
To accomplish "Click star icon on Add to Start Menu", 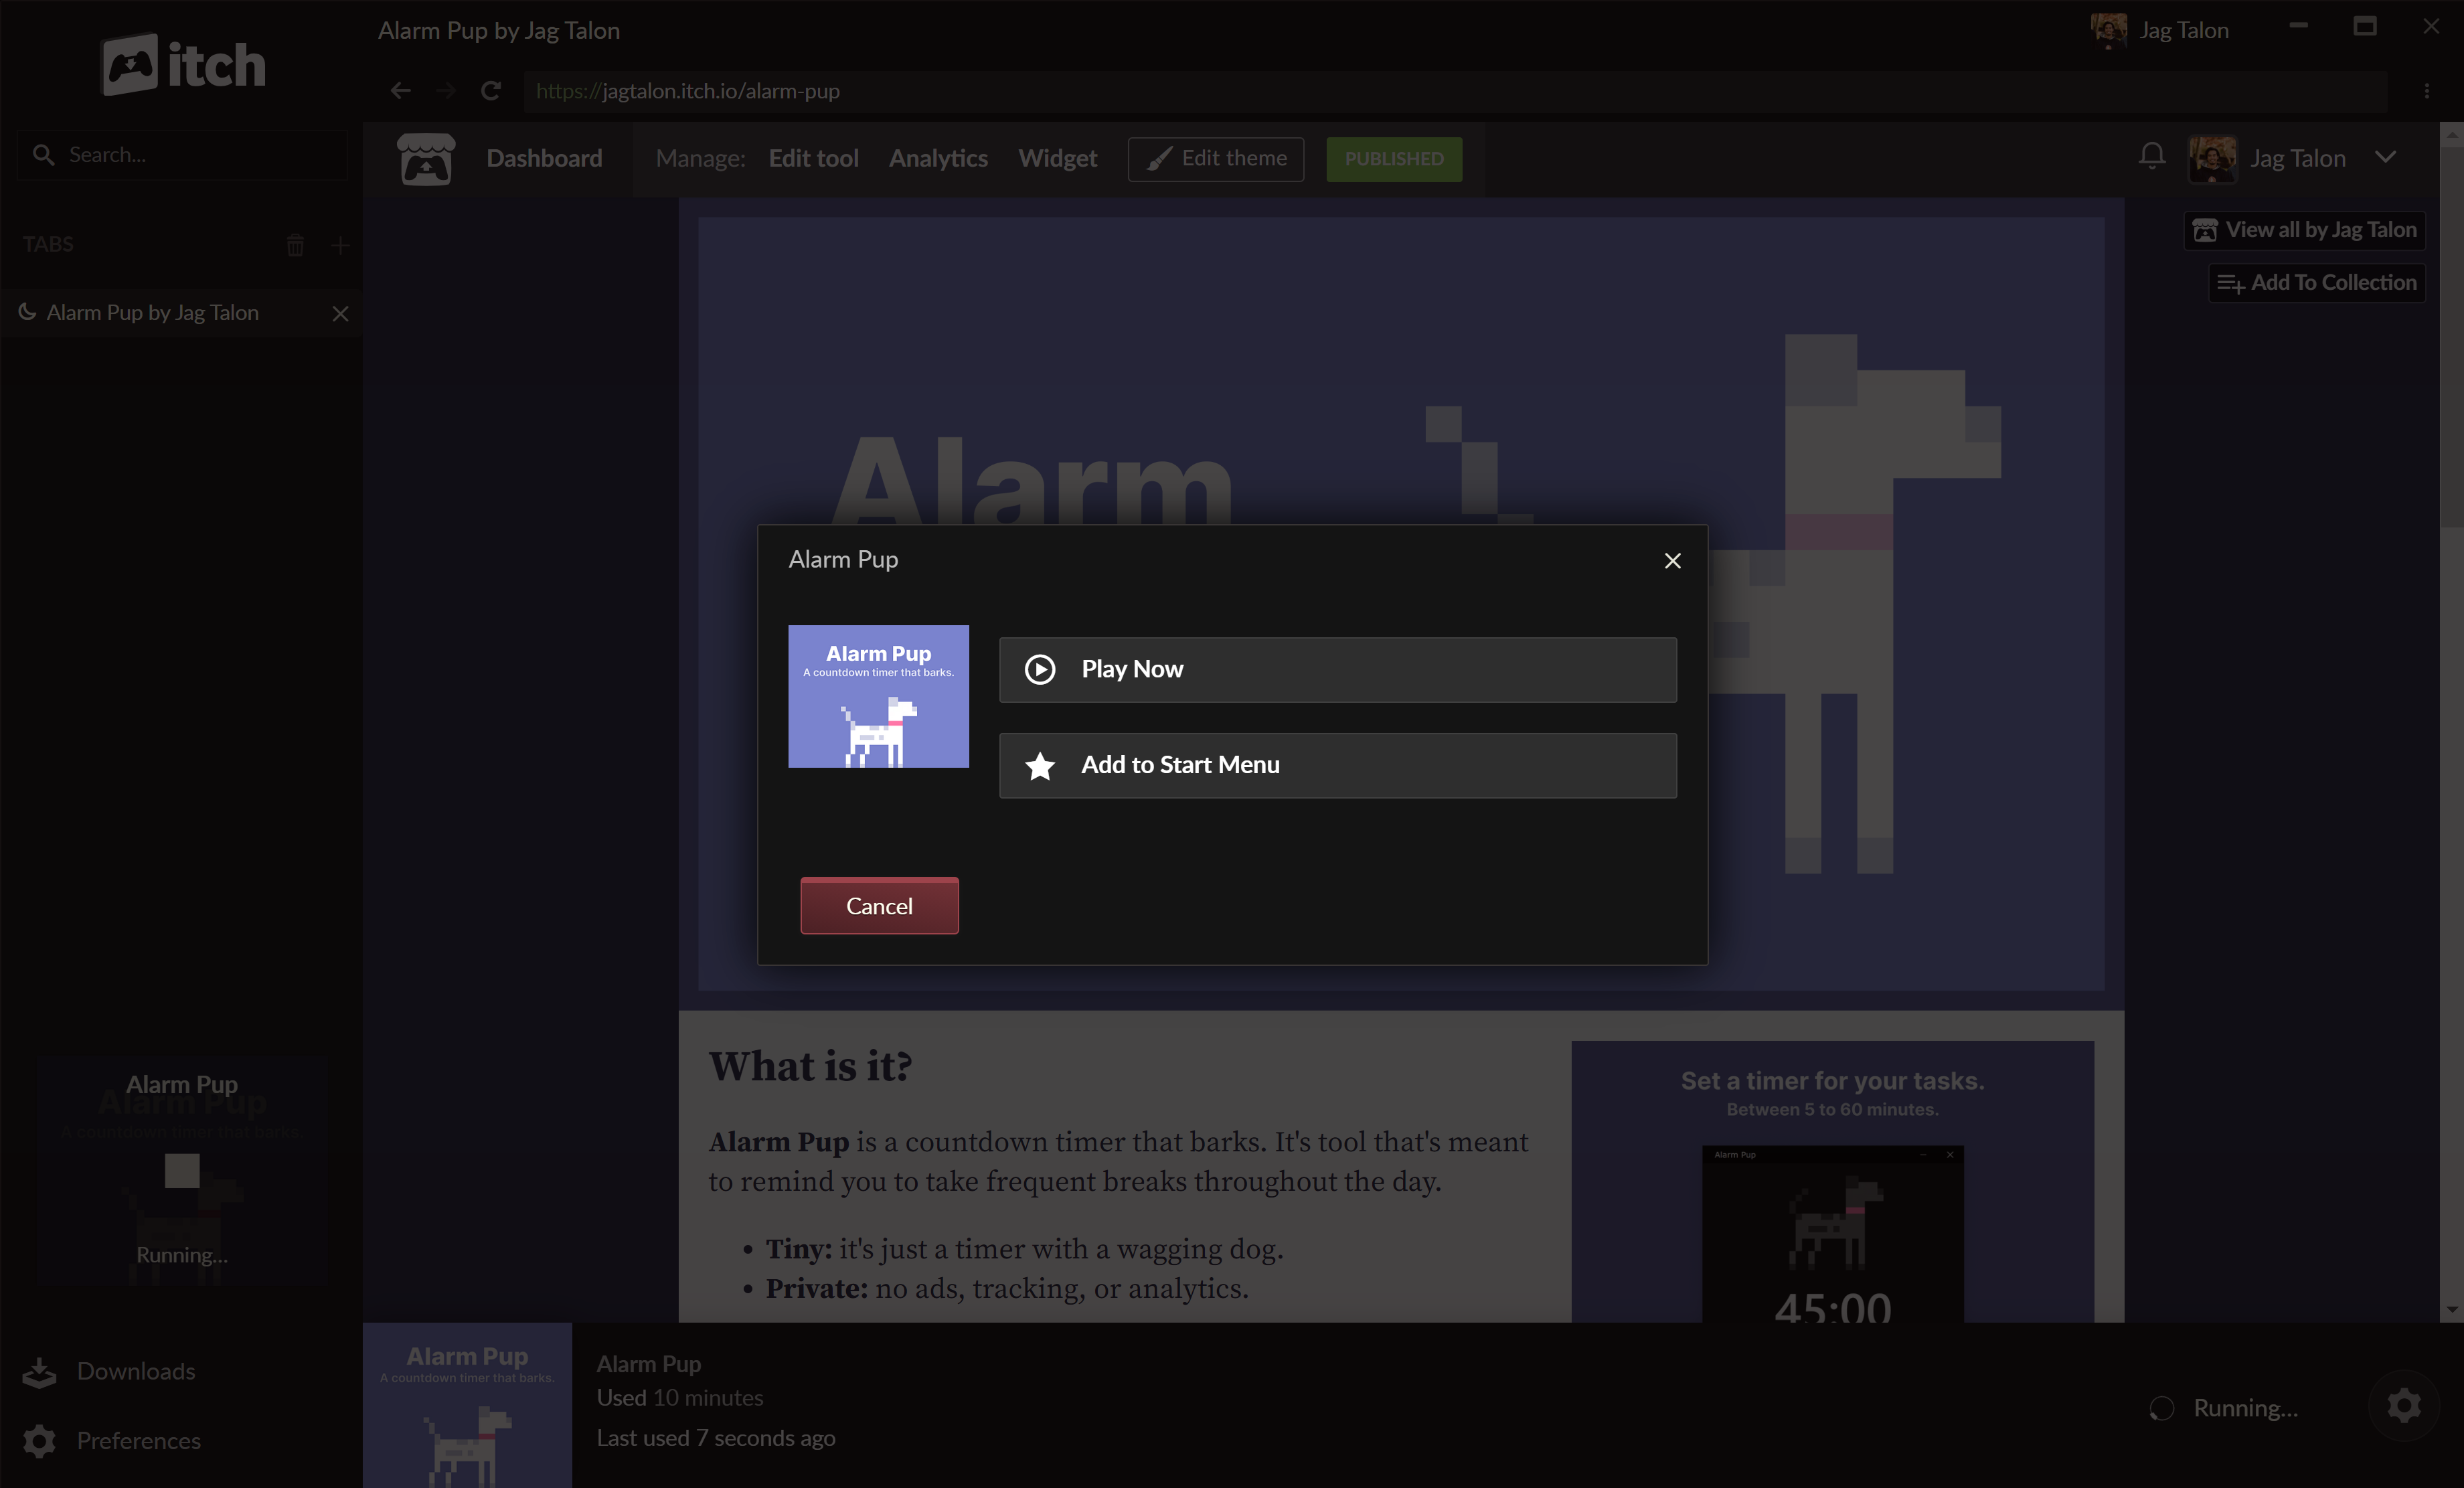I will (1040, 766).
